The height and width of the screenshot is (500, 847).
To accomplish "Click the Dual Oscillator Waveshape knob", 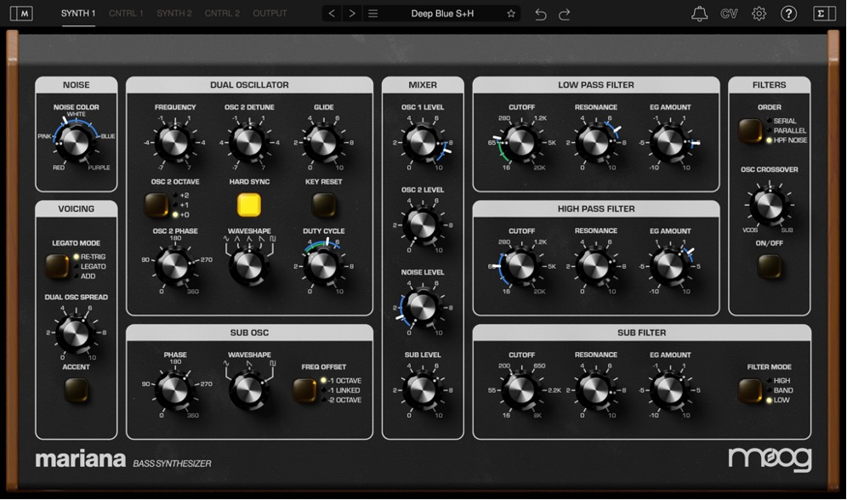I will tap(248, 266).
